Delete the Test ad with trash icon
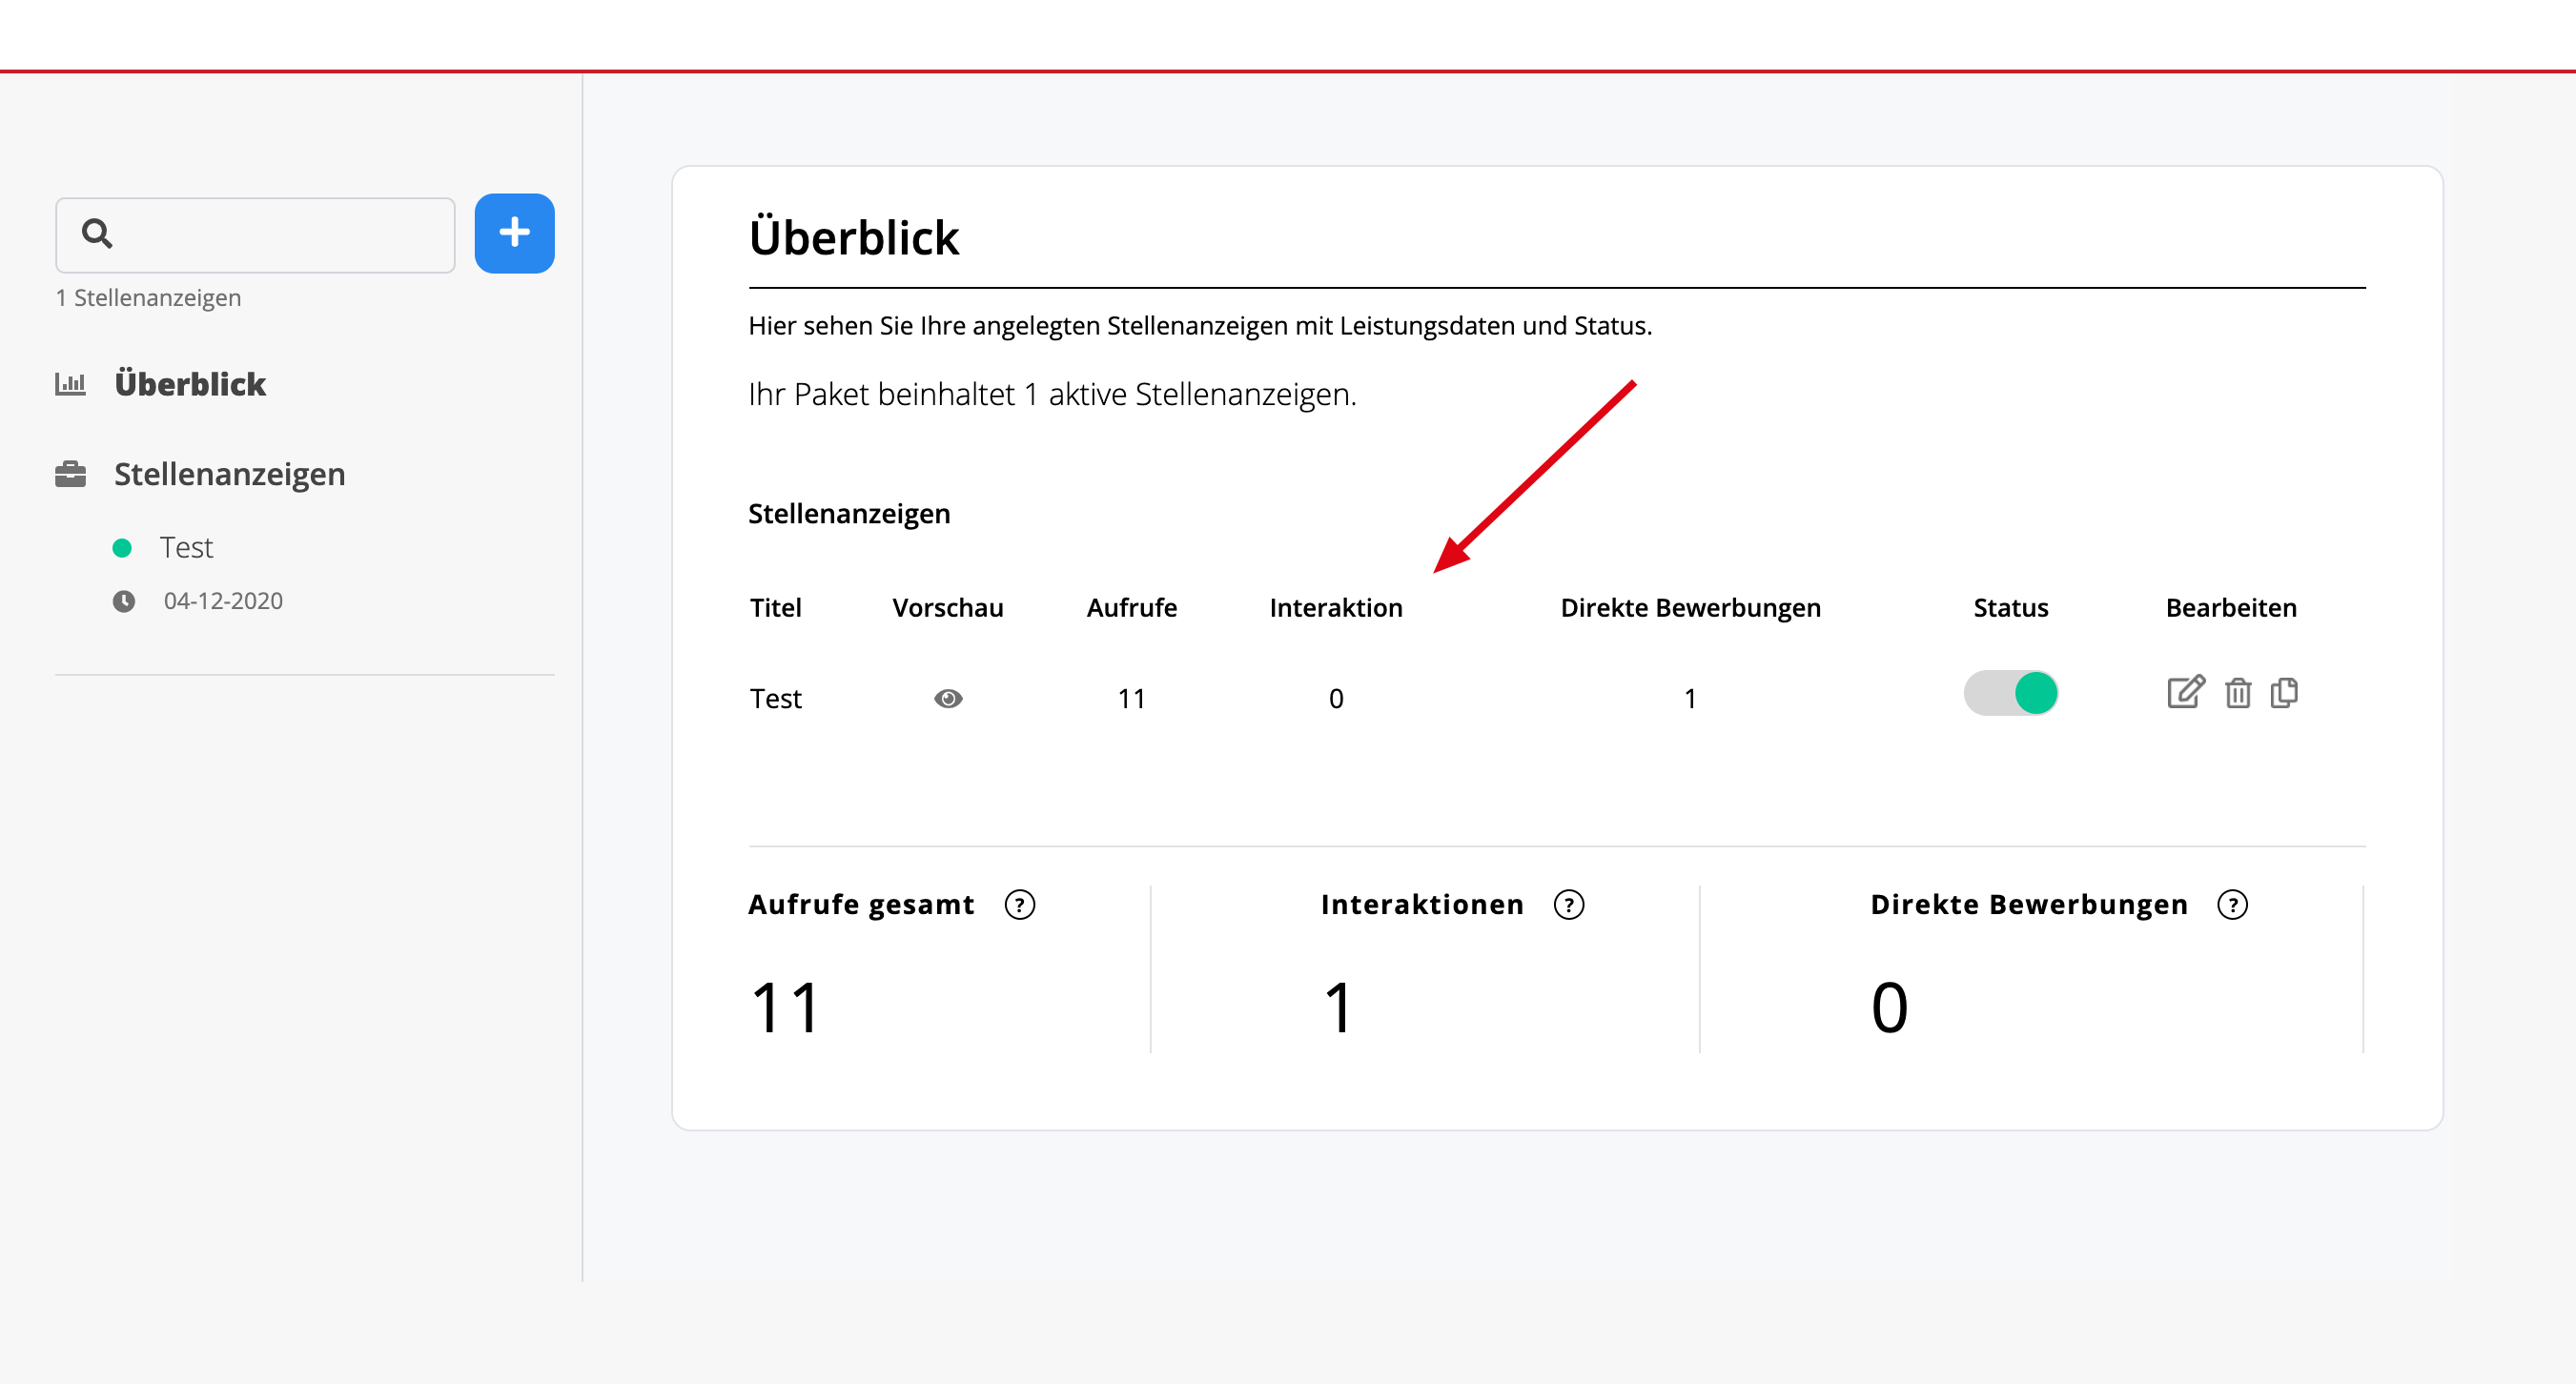This screenshot has width=2576, height=1384. (x=2238, y=693)
